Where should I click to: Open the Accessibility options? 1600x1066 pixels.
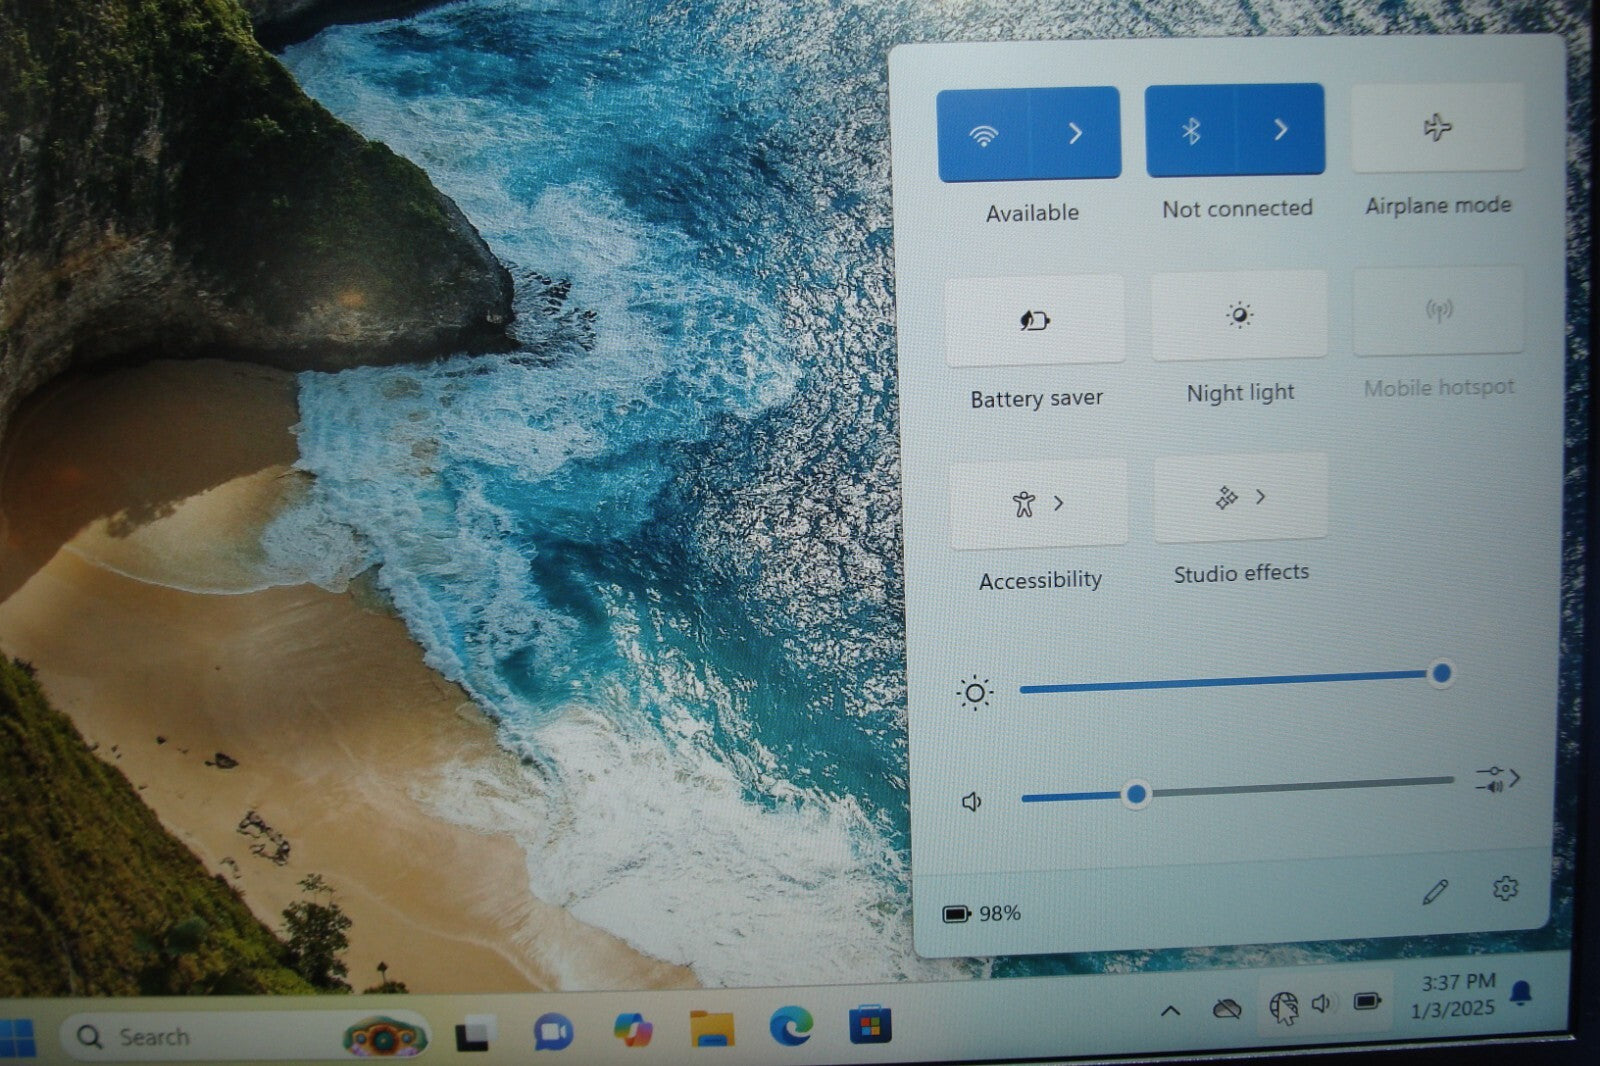[1037, 504]
